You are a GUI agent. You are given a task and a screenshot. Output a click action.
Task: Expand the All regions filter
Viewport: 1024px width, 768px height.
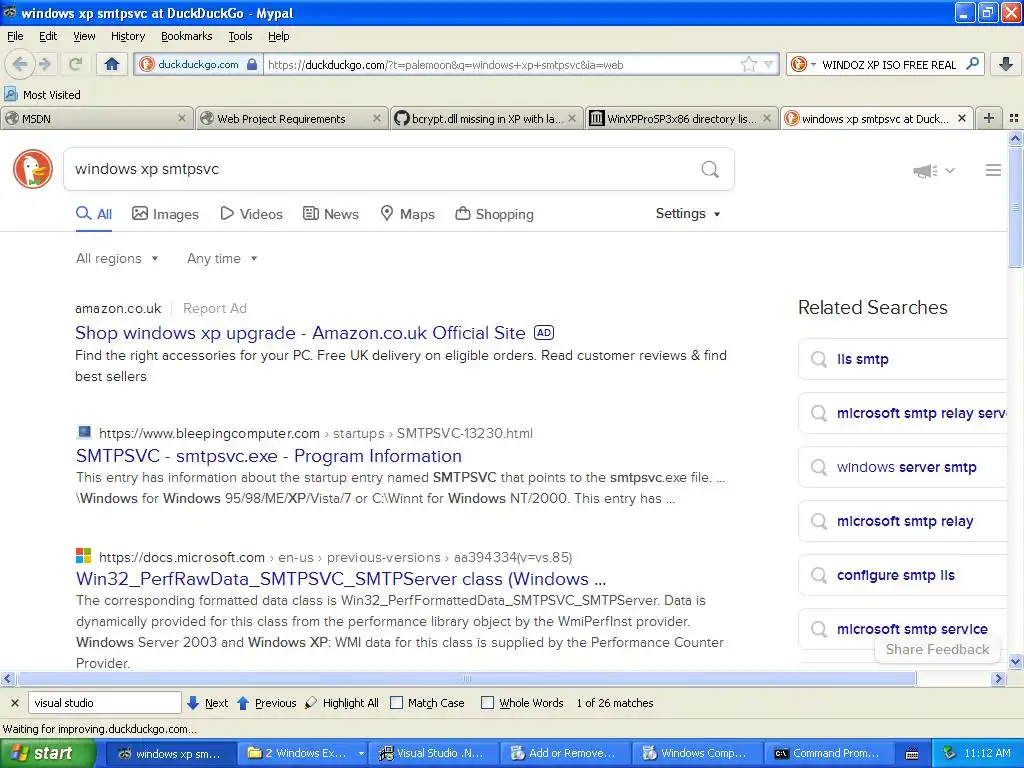point(117,259)
